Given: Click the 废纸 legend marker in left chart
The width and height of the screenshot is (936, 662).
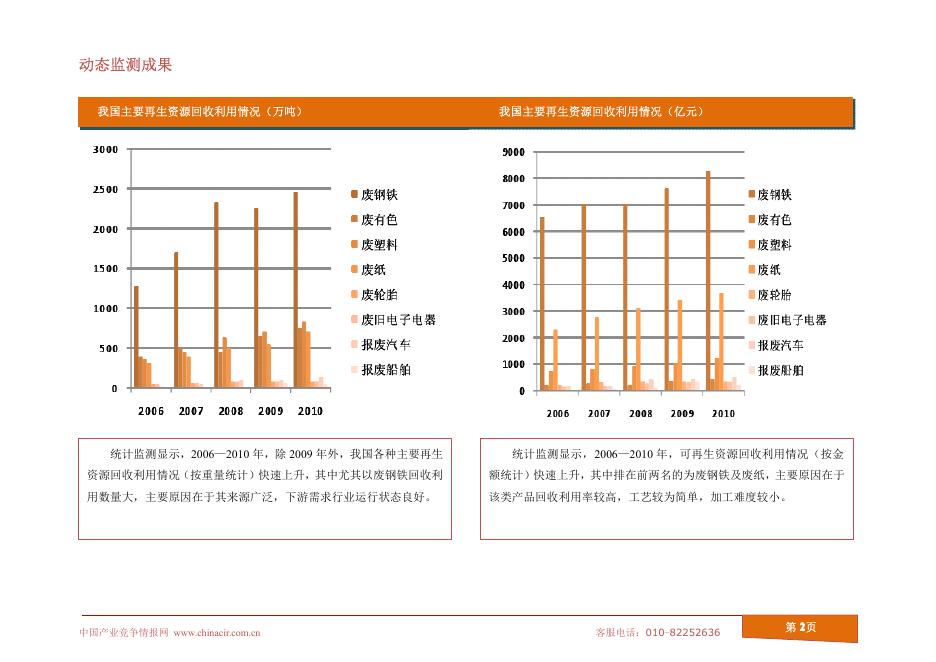Looking at the screenshot, I should click(x=354, y=269).
